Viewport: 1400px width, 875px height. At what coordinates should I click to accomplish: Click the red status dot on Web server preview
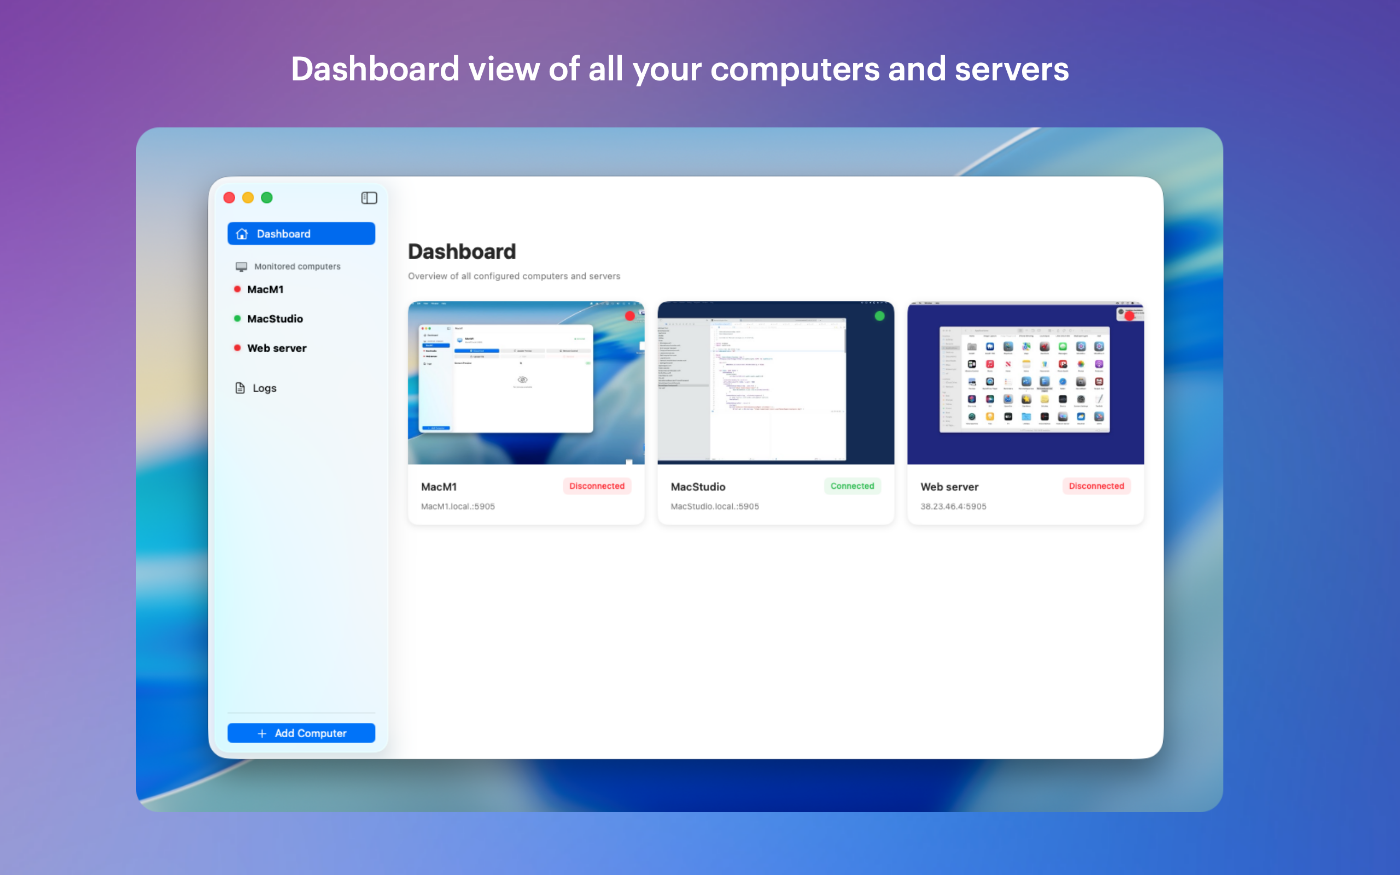click(1130, 316)
